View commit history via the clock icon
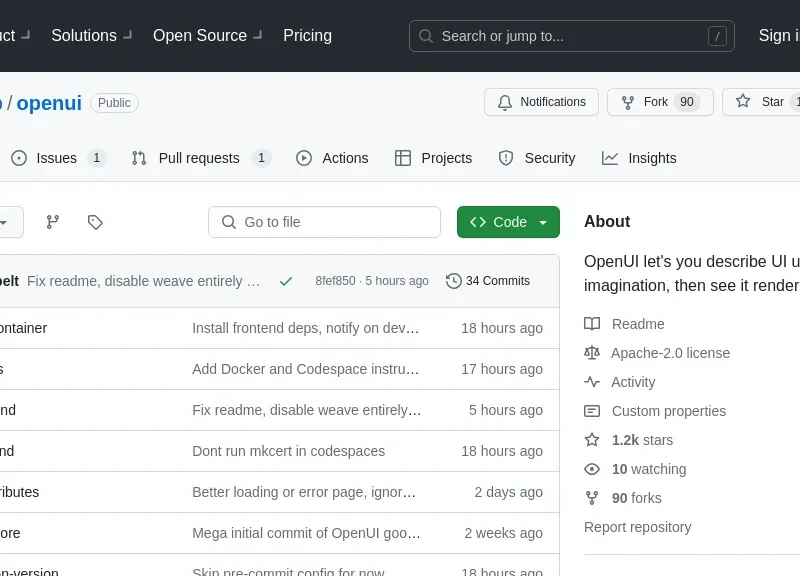800x576 pixels. tap(454, 281)
